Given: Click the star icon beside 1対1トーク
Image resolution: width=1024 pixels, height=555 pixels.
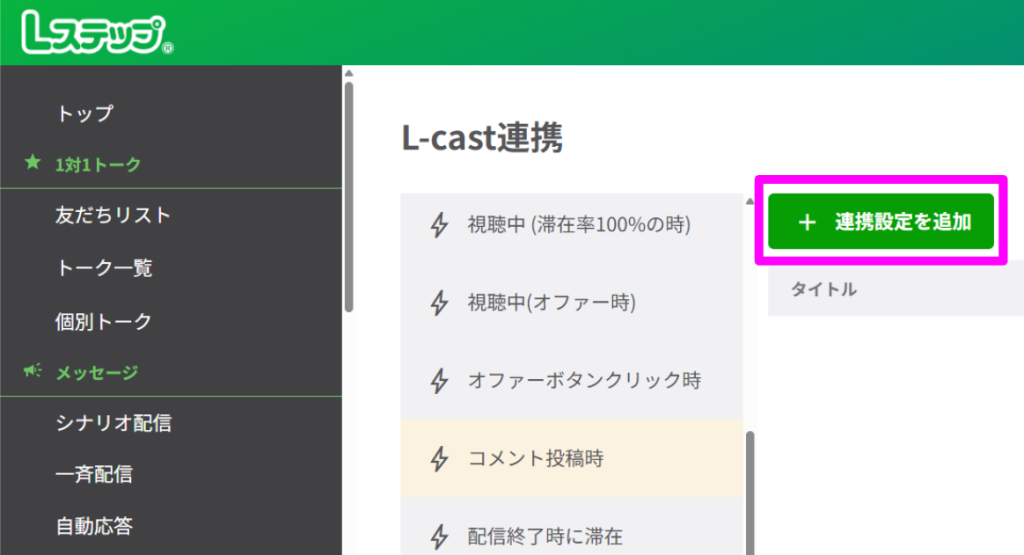Looking at the screenshot, I should click(x=33, y=163).
